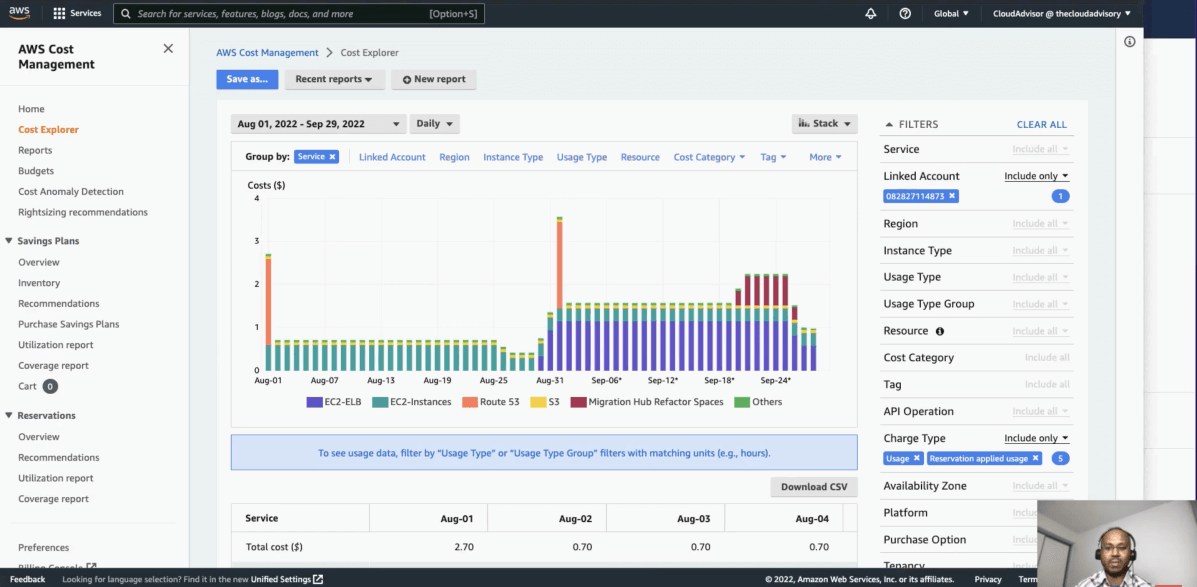This screenshot has height=587, width=1197.
Task: Click CLEAR ALL filters link
Action: [x=1041, y=125]
